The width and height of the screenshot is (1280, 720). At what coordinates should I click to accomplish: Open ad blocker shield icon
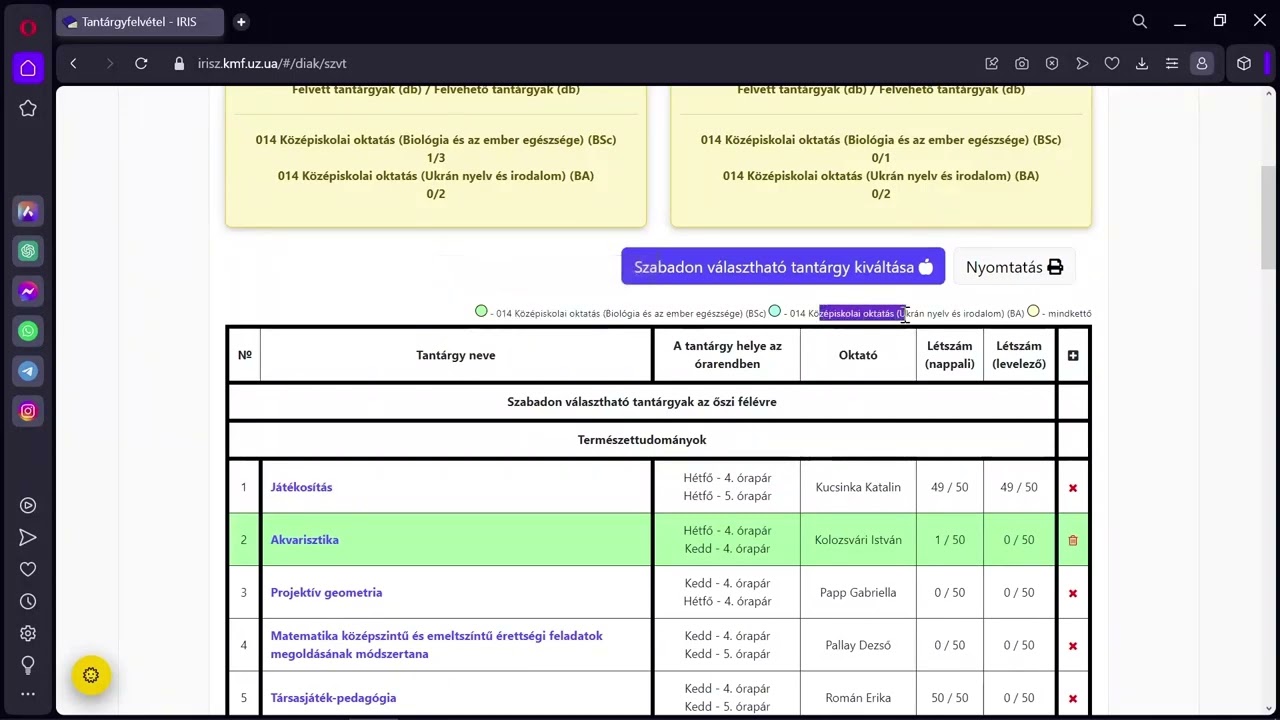(x=1052, y=63)
